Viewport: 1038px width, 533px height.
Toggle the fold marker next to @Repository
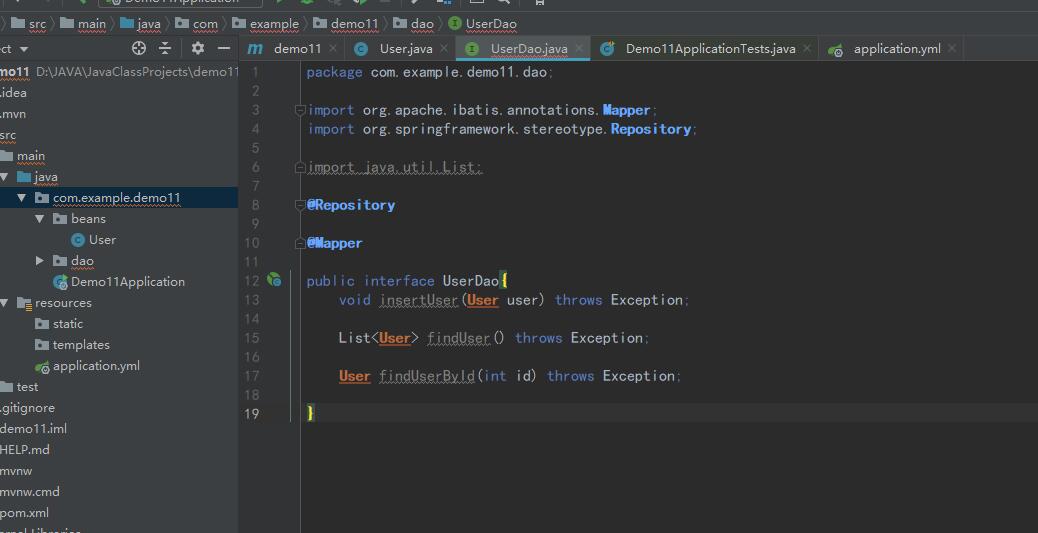(300, 205)
